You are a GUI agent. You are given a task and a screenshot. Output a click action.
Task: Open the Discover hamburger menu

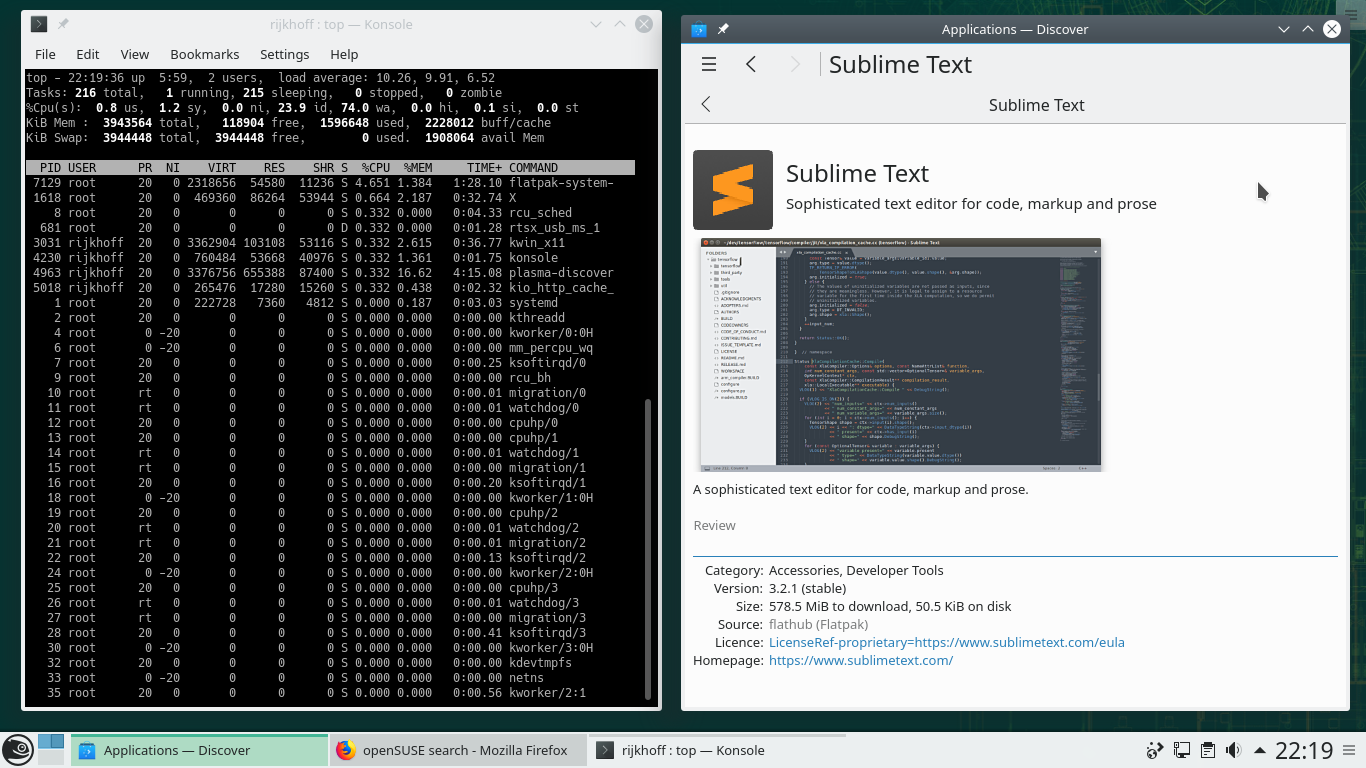point(709,65)
